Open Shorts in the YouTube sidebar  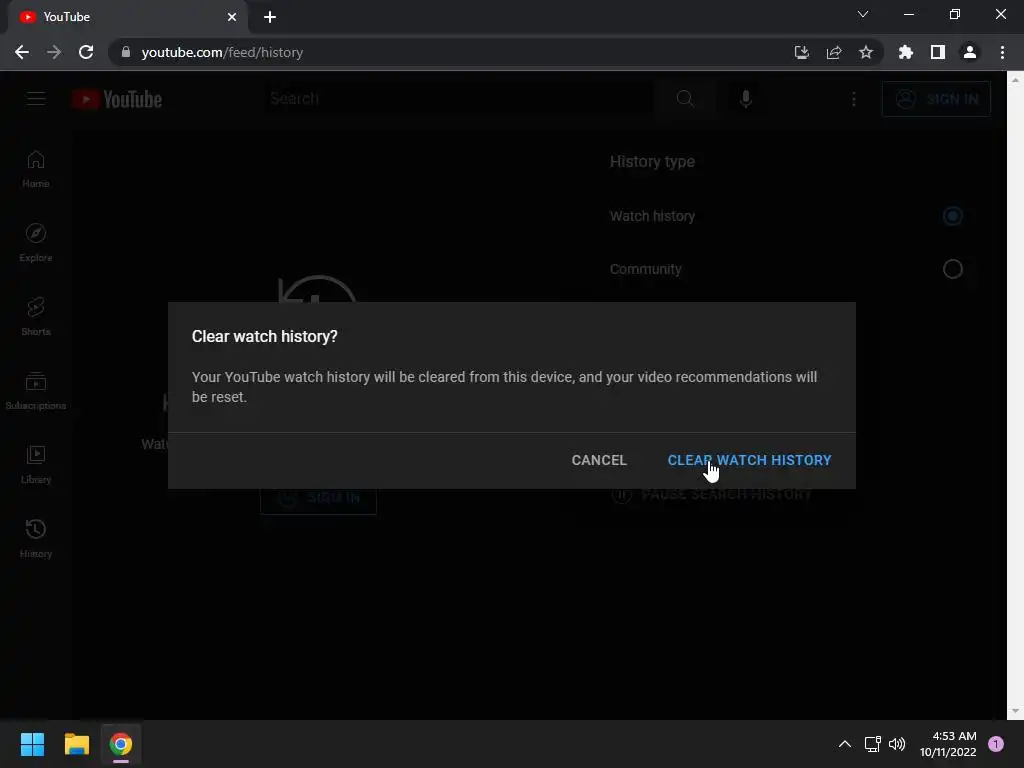pos(36,317)
